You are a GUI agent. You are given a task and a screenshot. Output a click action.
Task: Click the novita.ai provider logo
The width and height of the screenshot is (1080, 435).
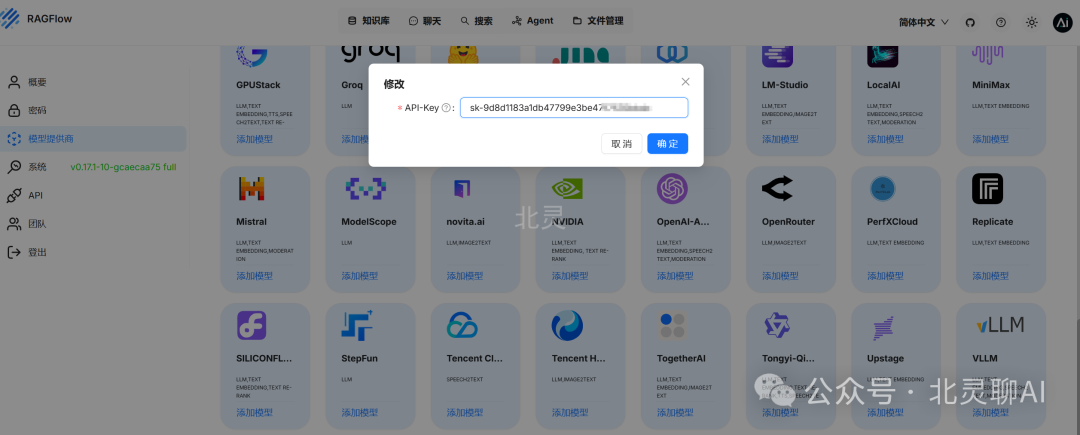[x=461, y=189]
